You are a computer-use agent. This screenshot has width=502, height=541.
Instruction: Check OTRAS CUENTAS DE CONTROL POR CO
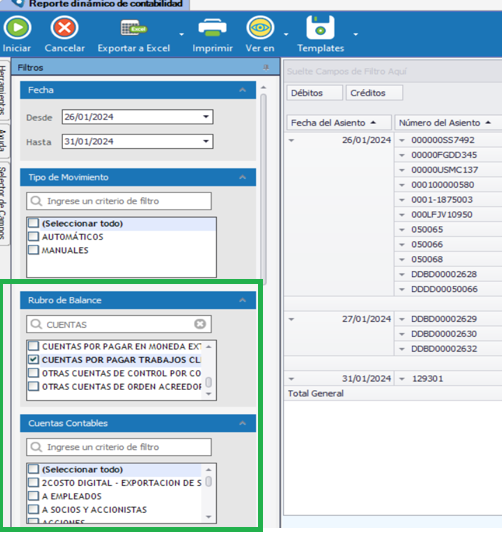tap(33, 373)
